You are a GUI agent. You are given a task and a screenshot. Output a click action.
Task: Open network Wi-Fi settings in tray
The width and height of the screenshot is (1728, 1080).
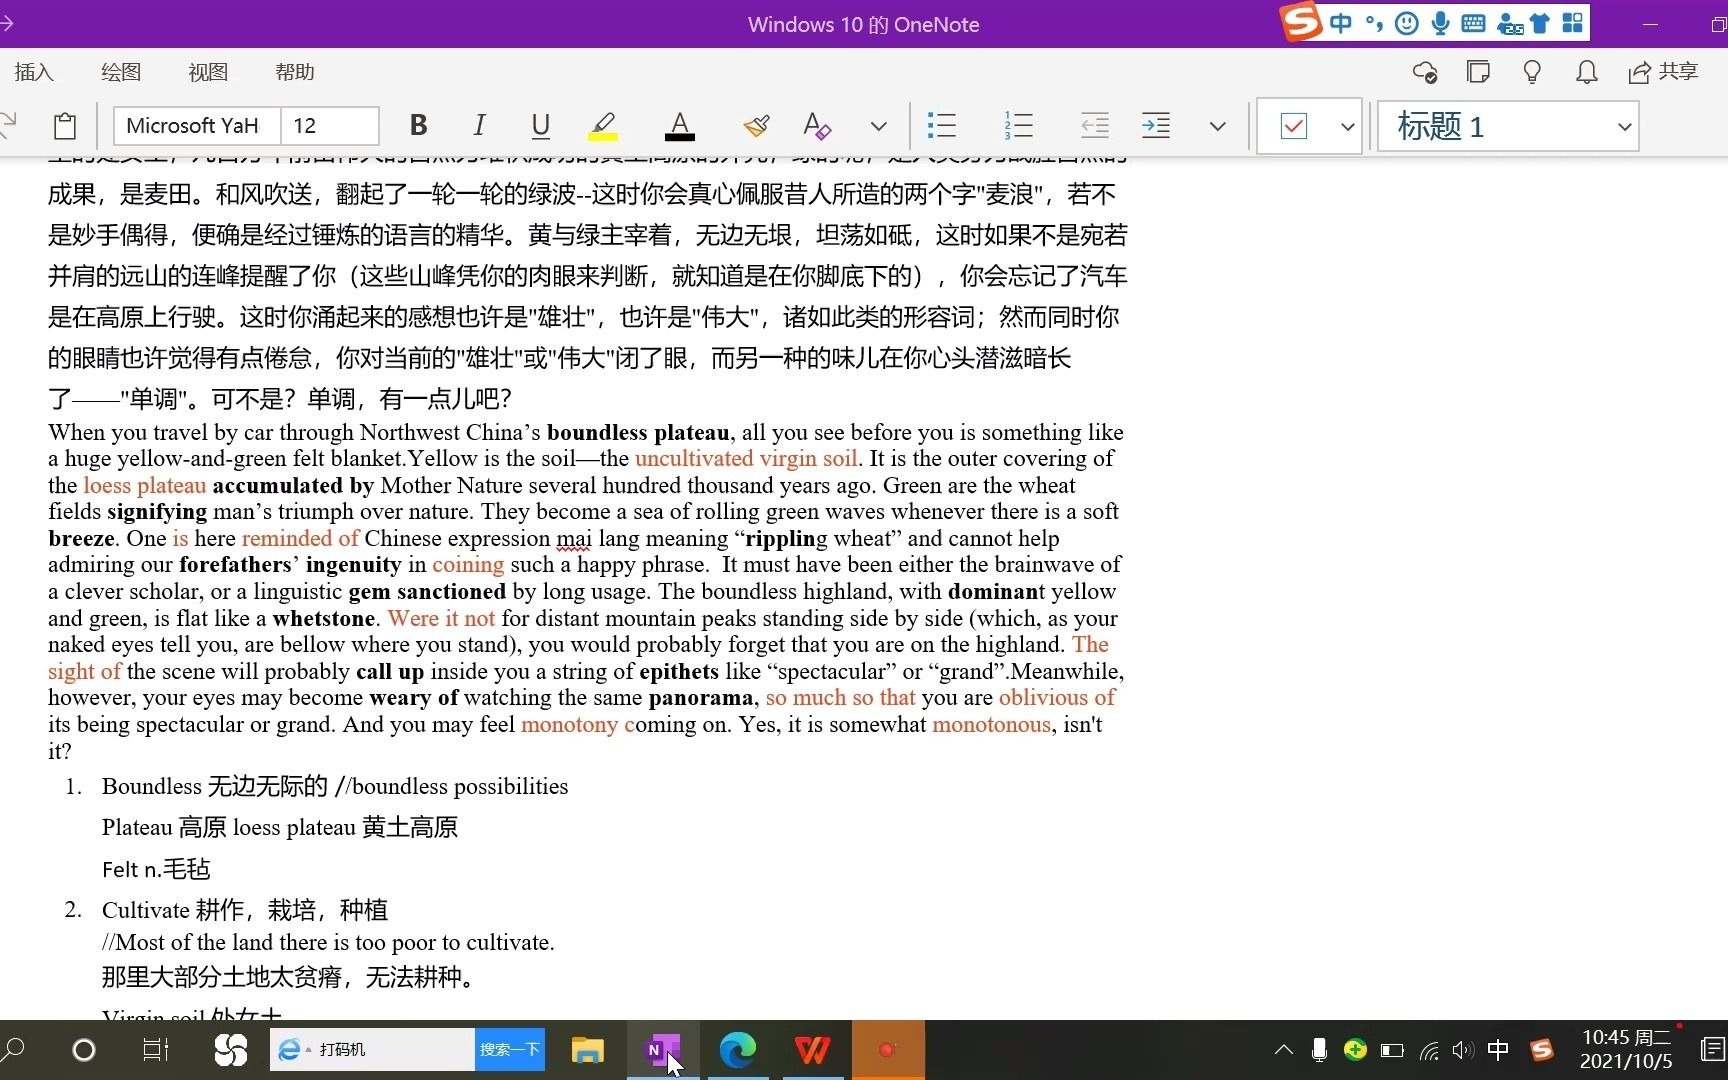pos(1429,1050)
